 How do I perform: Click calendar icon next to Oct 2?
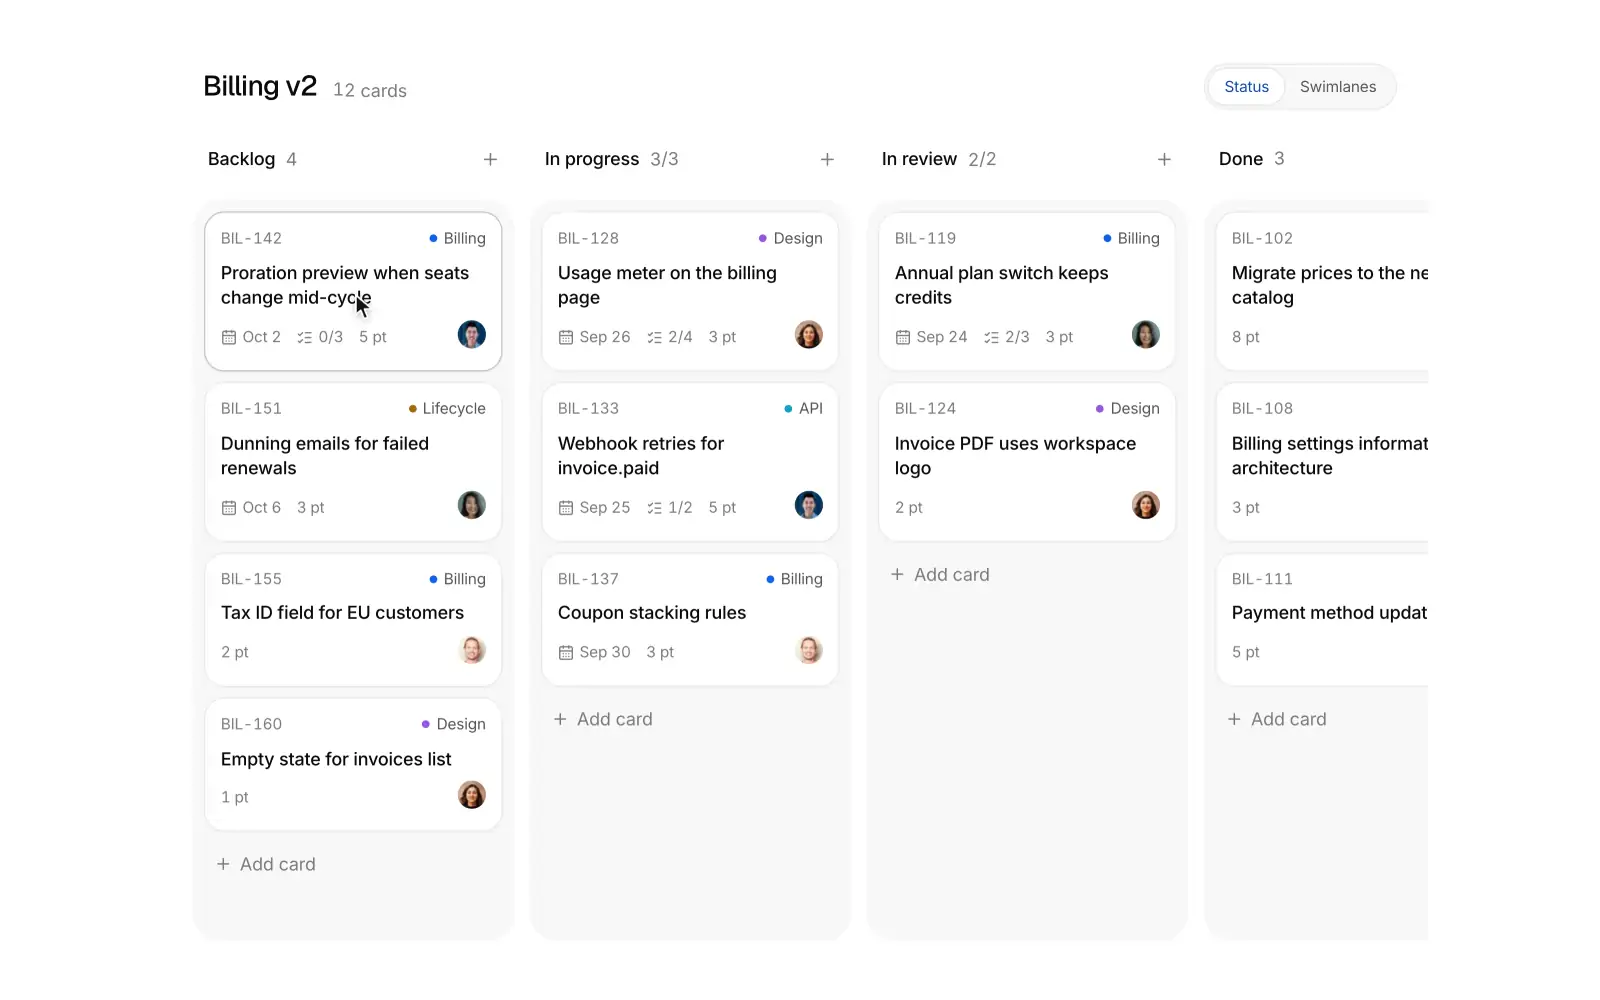[x=229, y=338]
